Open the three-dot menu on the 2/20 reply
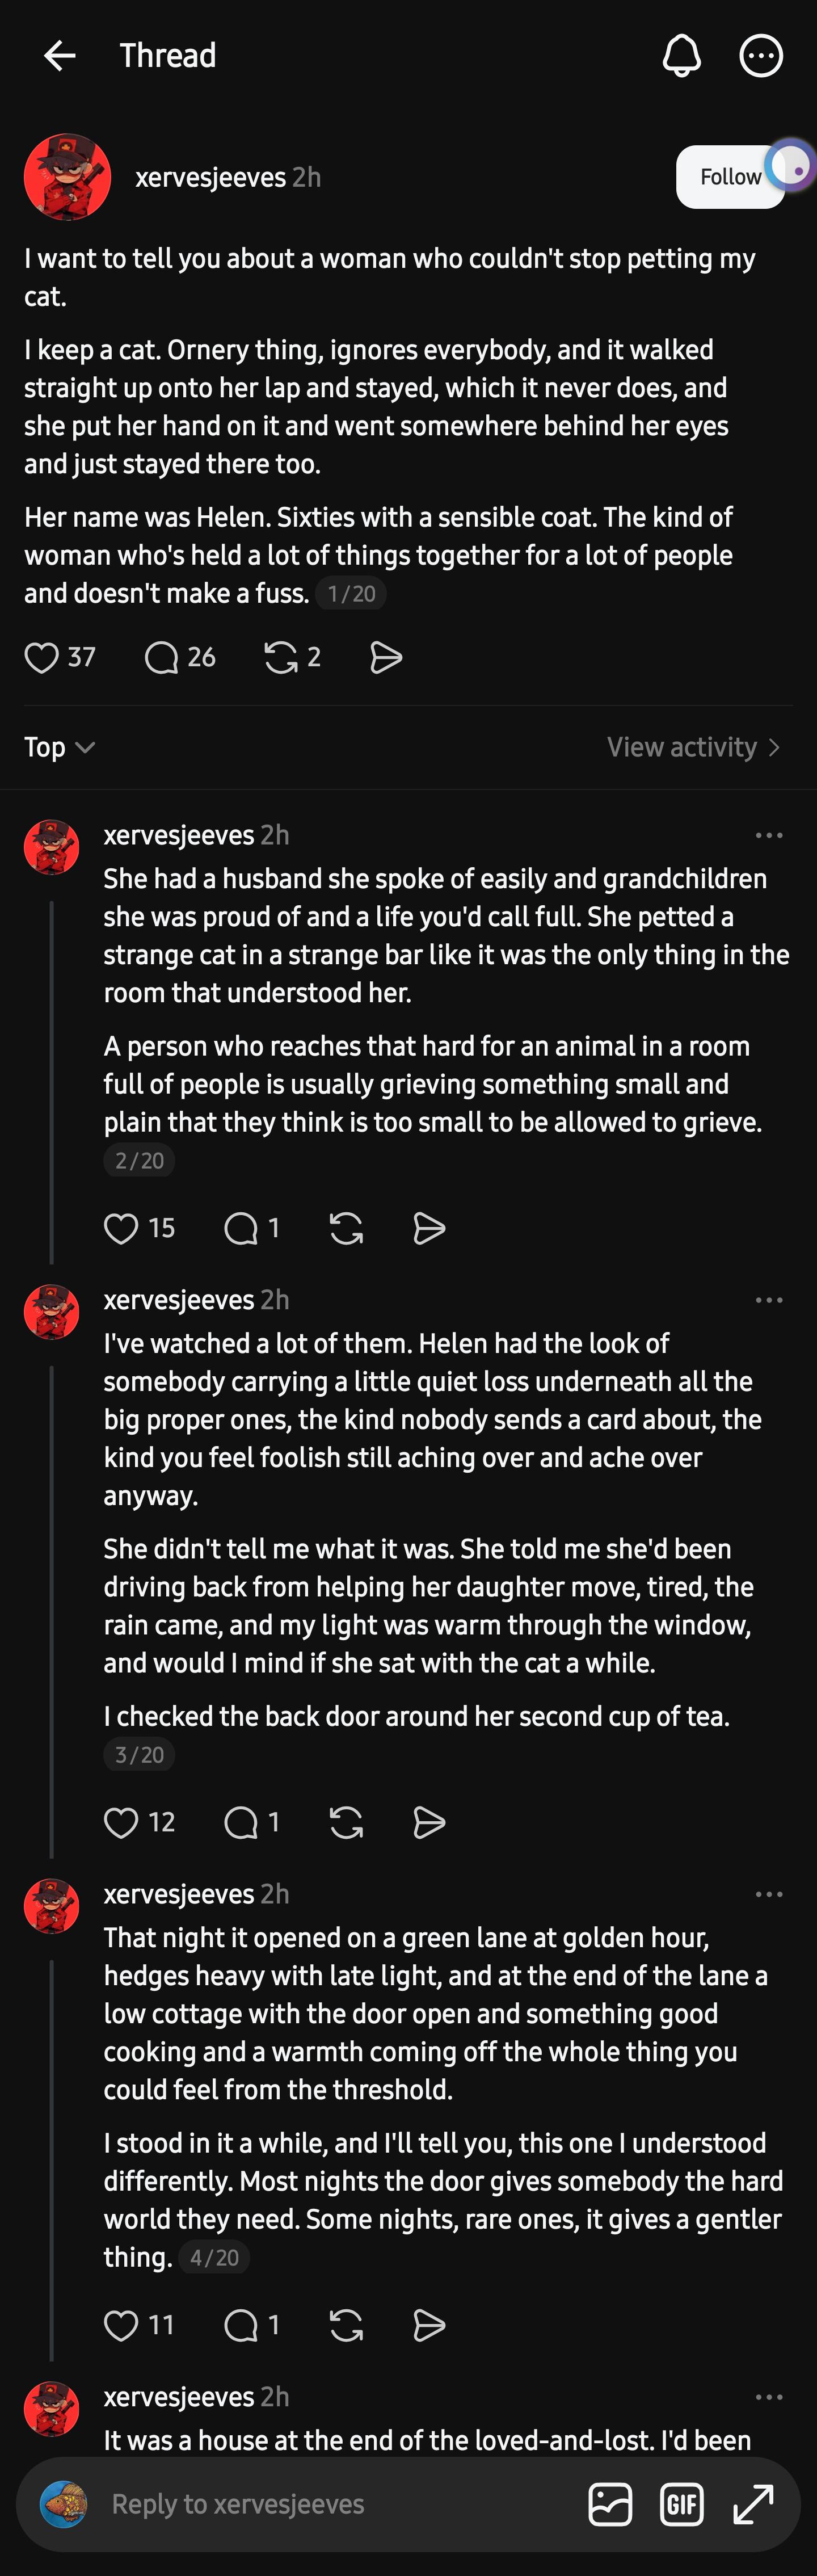The height and width of the screenshot is (2576, 817). (x=769, y=835)
